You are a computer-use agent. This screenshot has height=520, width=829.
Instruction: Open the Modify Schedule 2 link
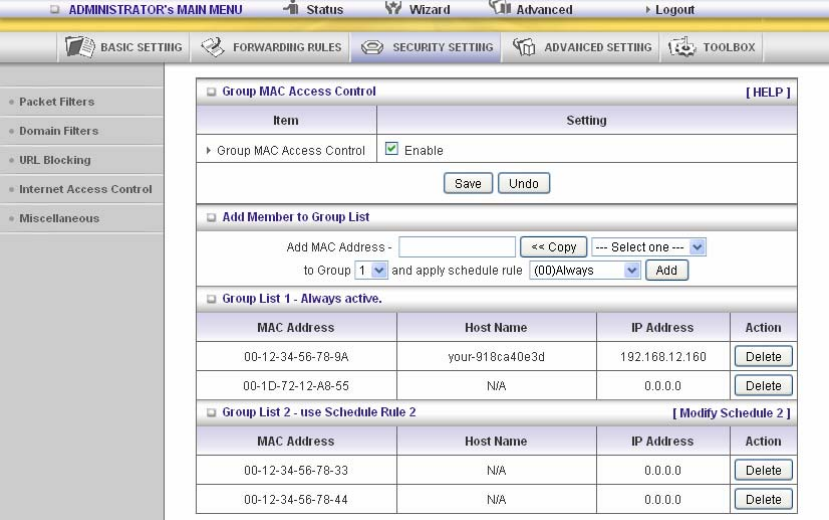(731, 413)
